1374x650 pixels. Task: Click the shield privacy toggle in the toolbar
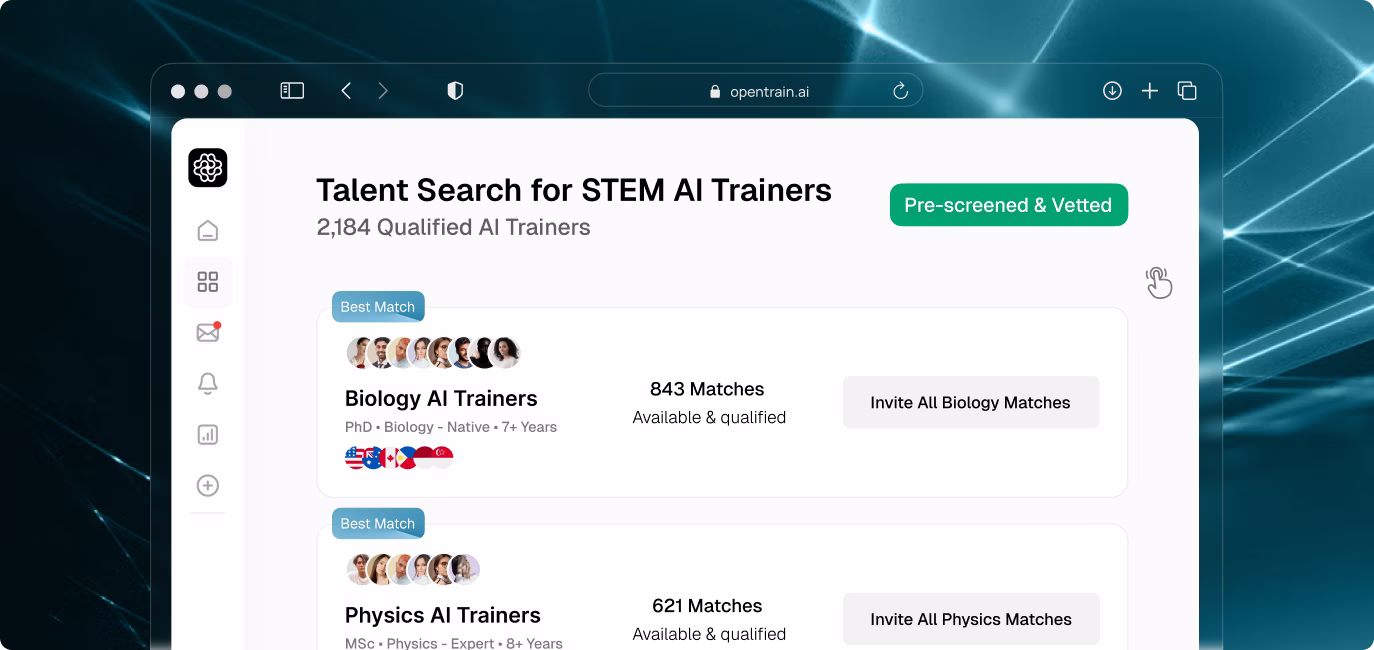tap(455, 90)
